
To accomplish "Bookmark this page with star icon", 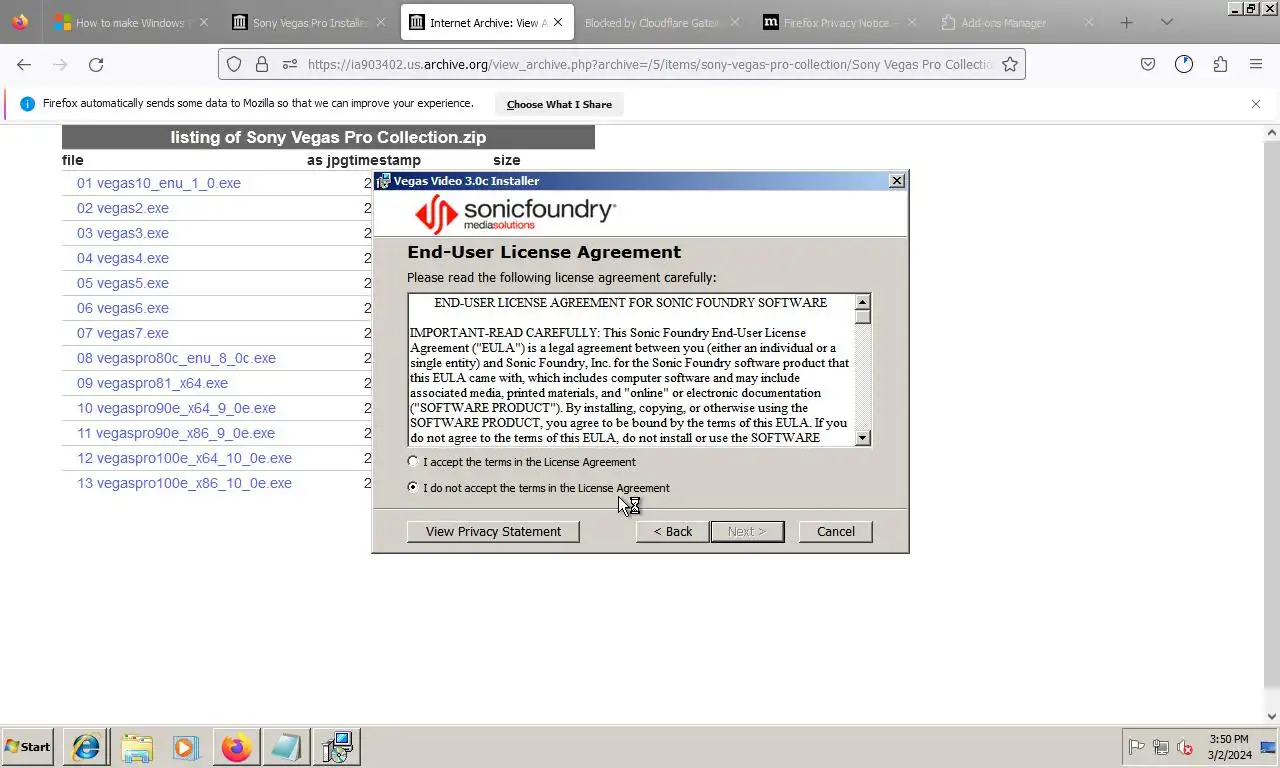I will click(1010, 65).
